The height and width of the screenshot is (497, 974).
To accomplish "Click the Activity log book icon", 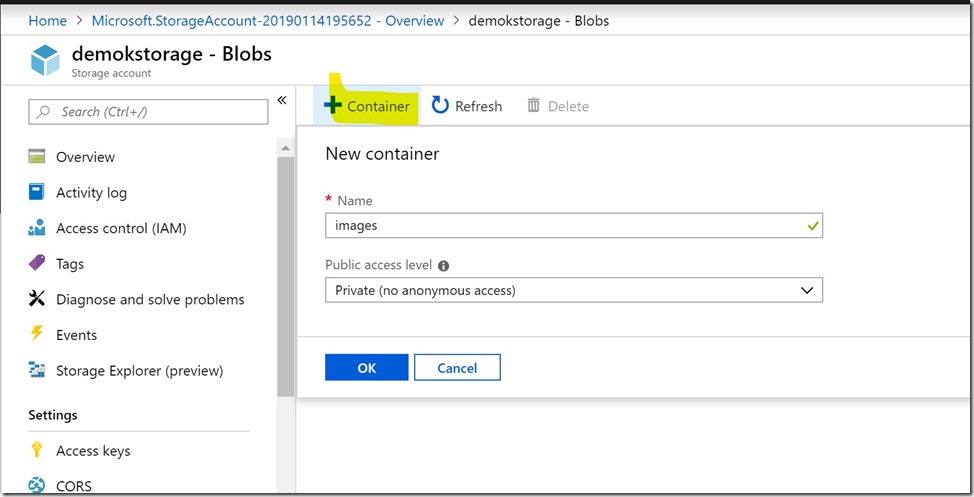I will point(37,191).
